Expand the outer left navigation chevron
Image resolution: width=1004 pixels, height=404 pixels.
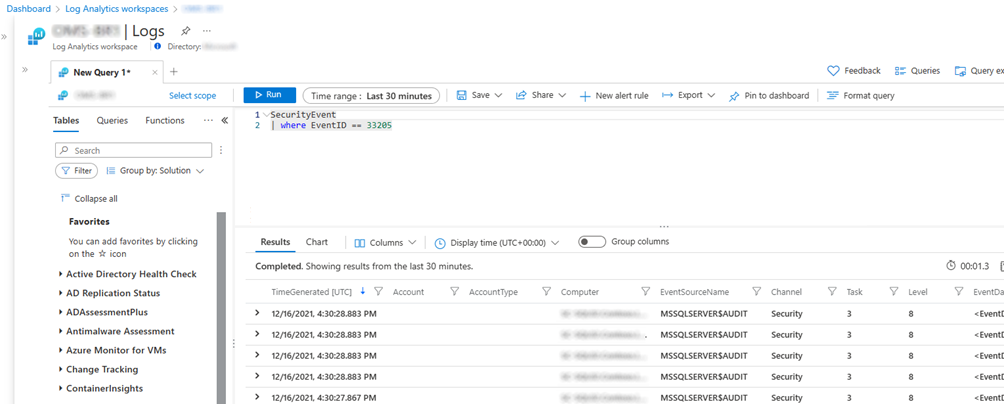(4, 36)
